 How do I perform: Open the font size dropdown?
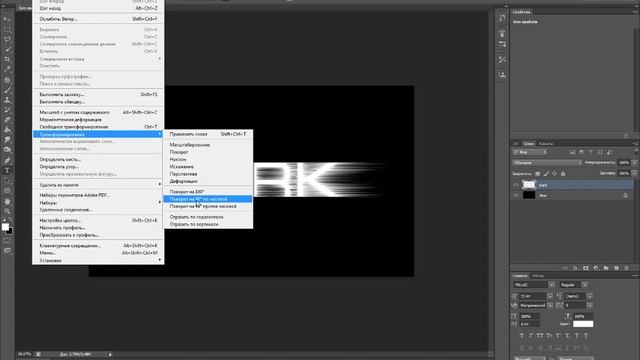tap(550, 296)
